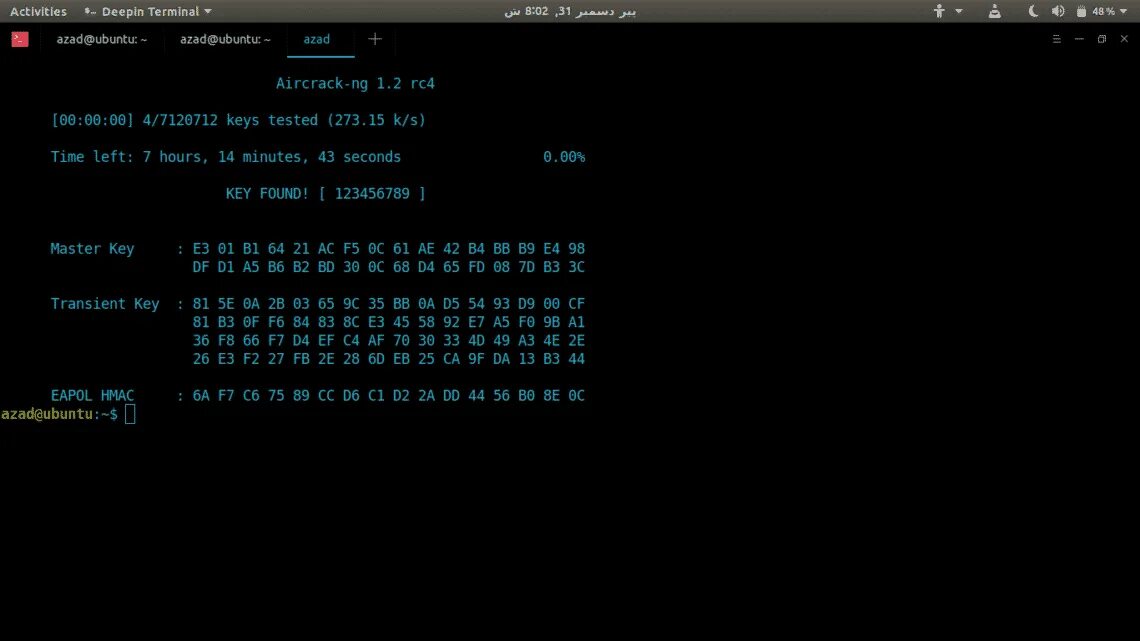The height and width of the screenshot is (641, 1140).
Task: Click the Transient Key label
Action: click(x=105, y=304)
